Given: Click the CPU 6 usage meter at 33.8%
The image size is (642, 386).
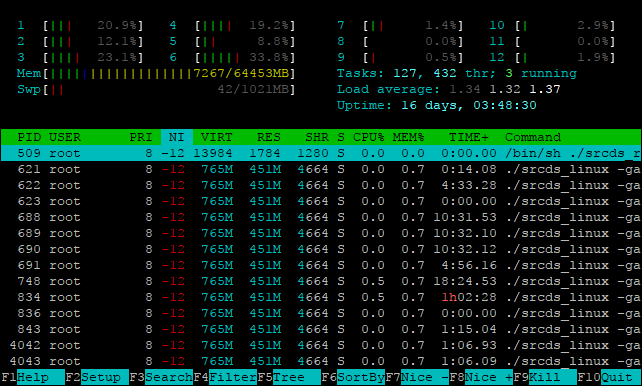Looking at the screenshot, I should (x=232, y=57).
